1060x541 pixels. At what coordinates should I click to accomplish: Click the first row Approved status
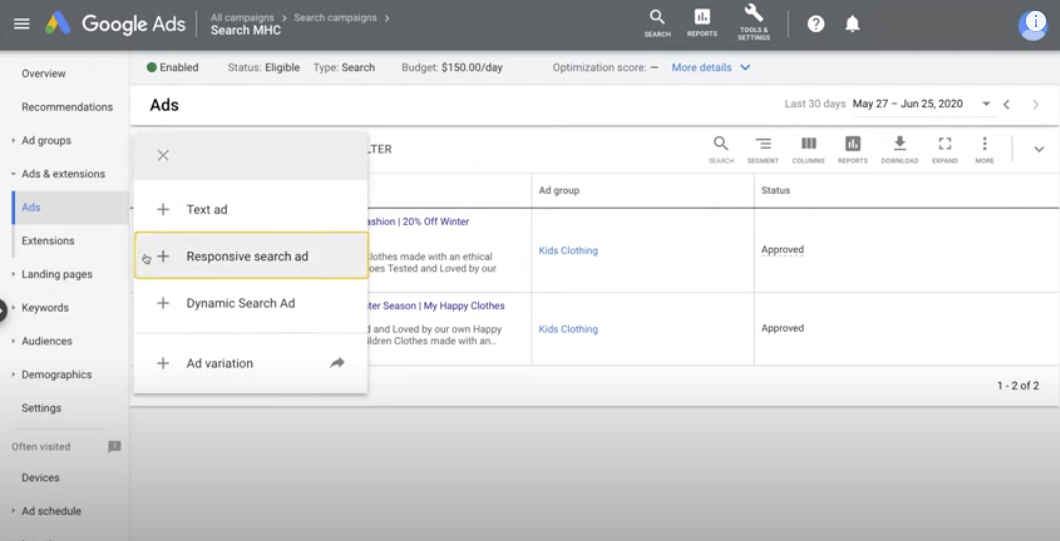782,250
